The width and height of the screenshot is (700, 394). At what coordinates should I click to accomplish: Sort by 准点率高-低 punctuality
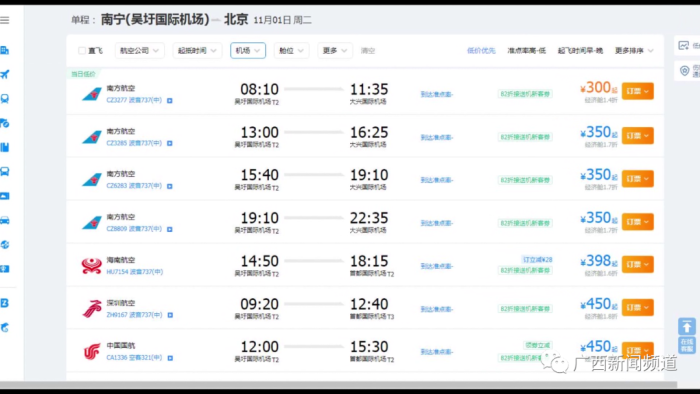(x=526, y=51)
